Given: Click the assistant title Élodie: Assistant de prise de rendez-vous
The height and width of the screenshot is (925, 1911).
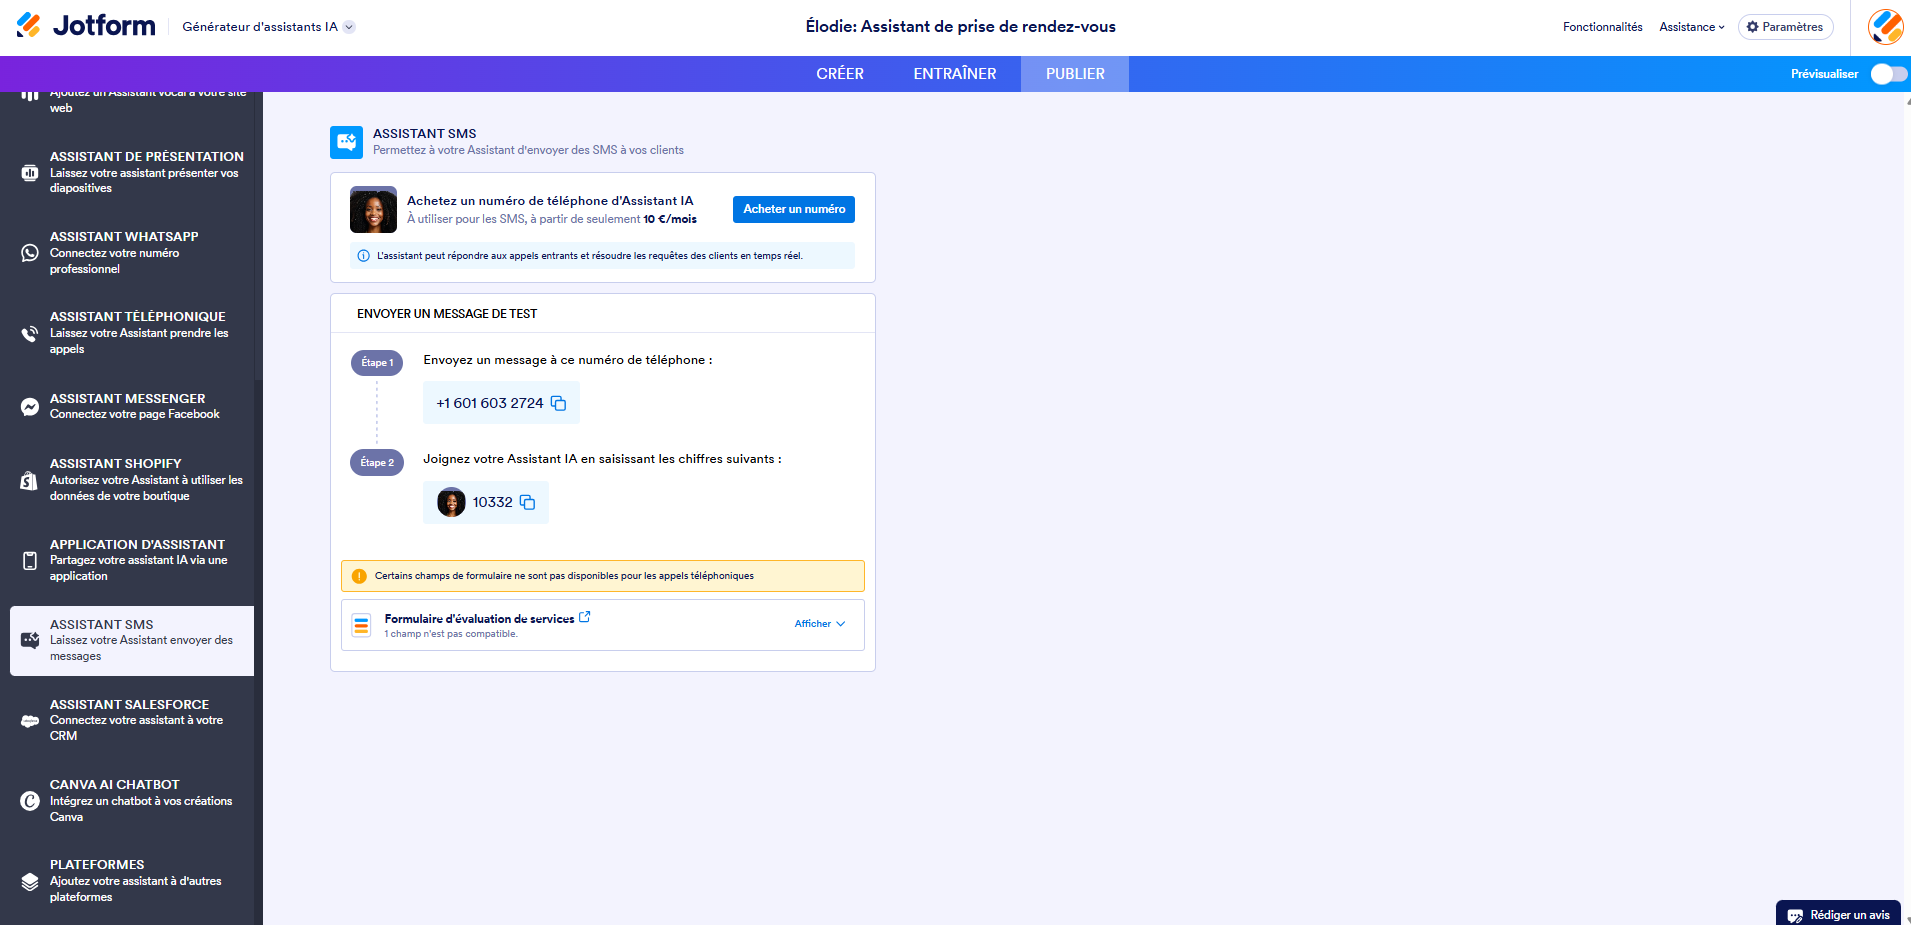Looking at the screenshot, I should coord(961,27).
